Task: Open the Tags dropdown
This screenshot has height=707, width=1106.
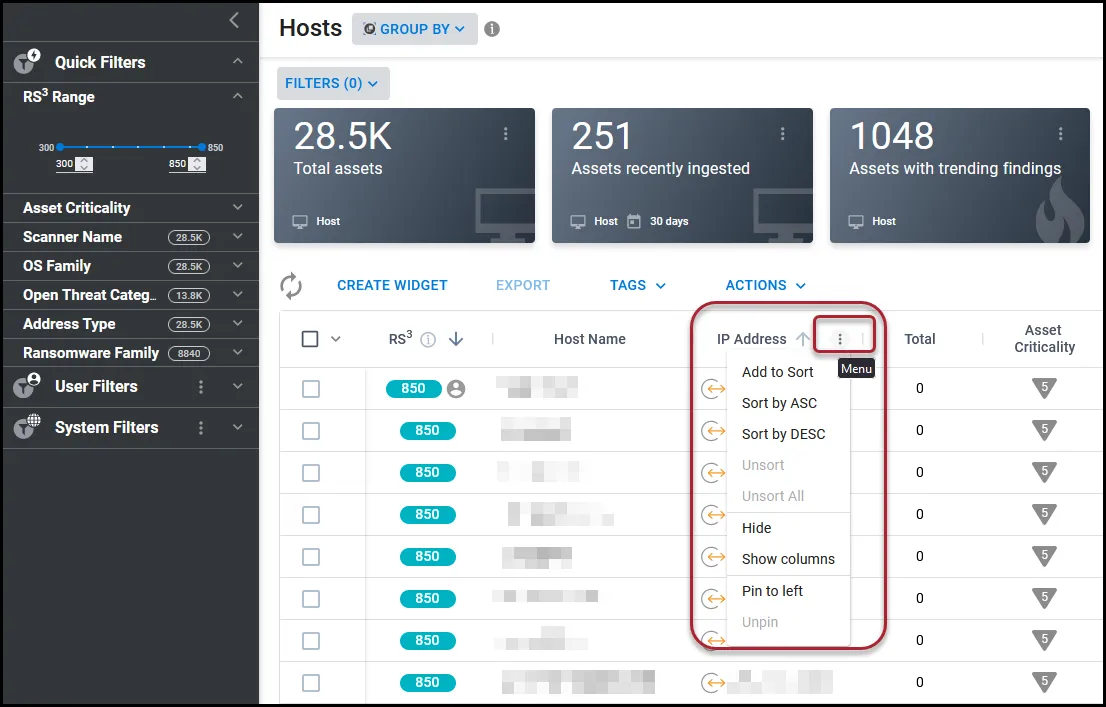Action: point(638,285)
